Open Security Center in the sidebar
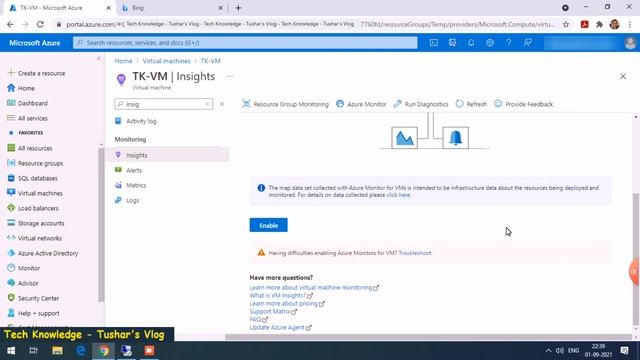The width and height of the screenshot is (640, 360). coord(33,298)
